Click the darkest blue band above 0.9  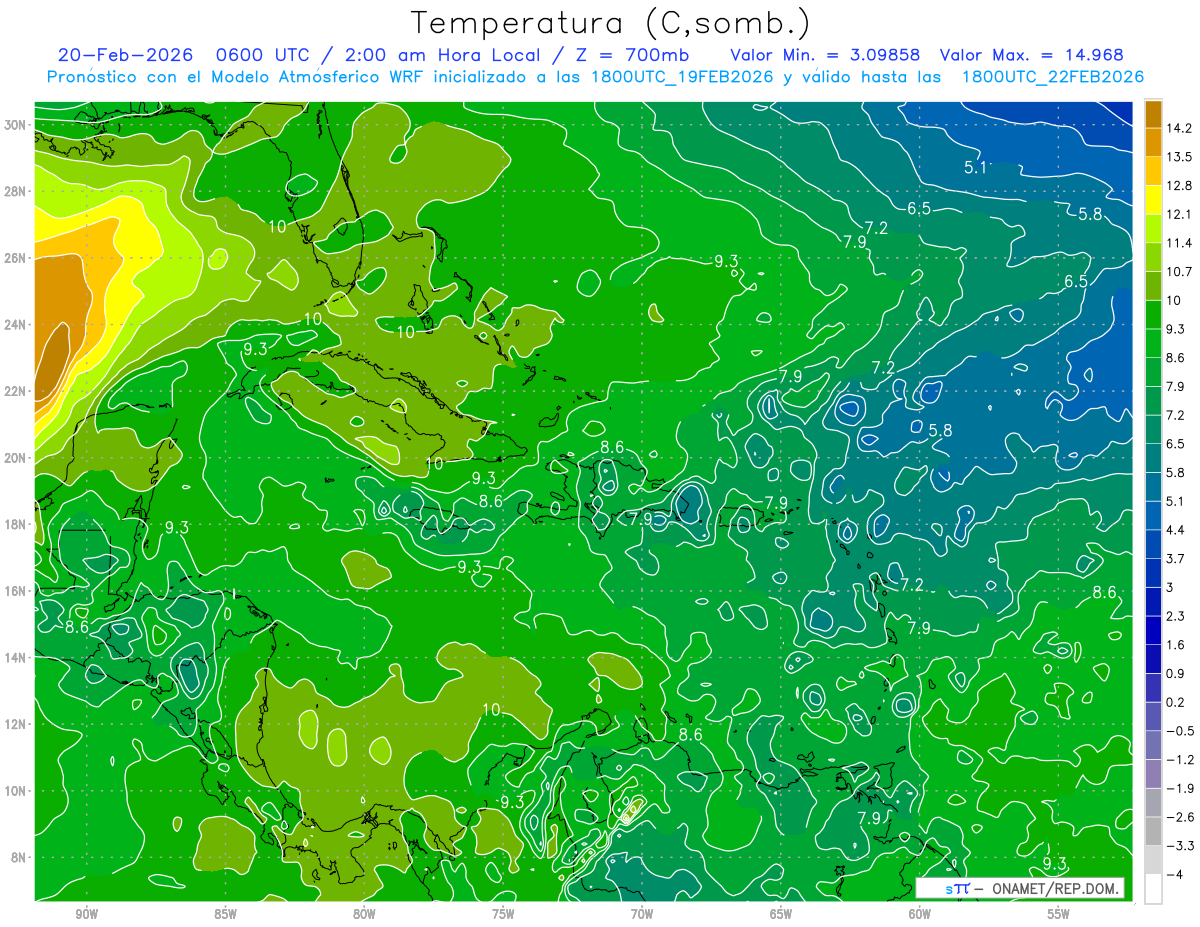pos(1153,658)
